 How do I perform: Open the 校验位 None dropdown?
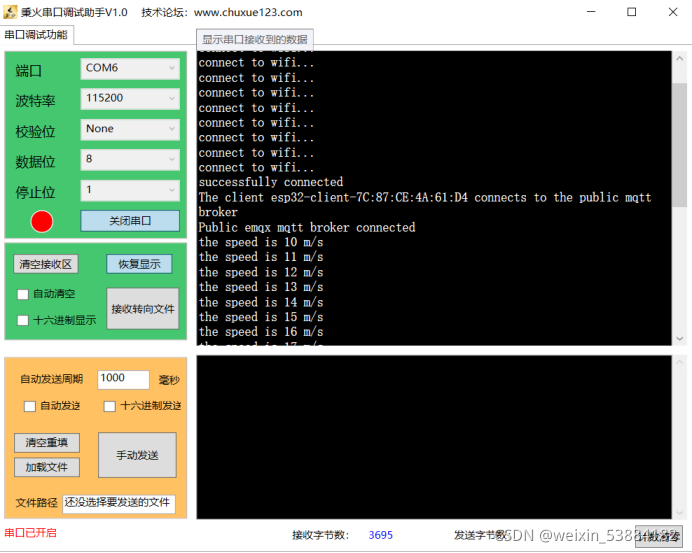[130, 129]
